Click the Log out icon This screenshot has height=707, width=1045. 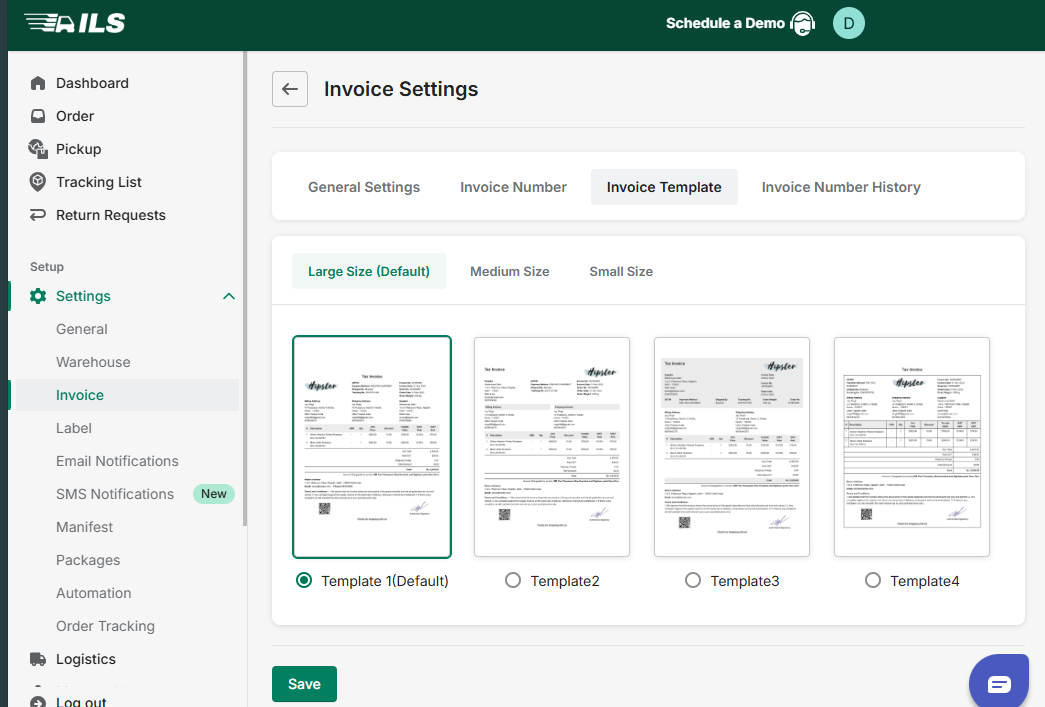38,702
